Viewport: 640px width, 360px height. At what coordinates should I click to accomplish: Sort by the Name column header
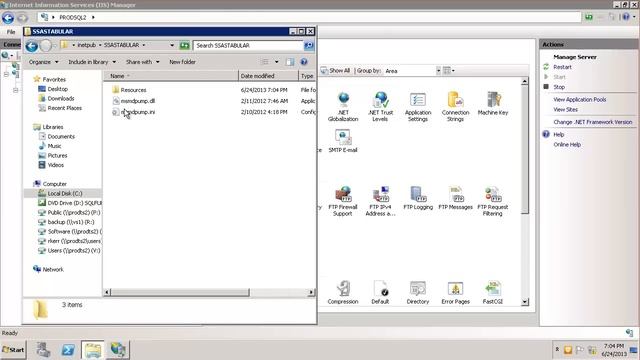[170, 76]
